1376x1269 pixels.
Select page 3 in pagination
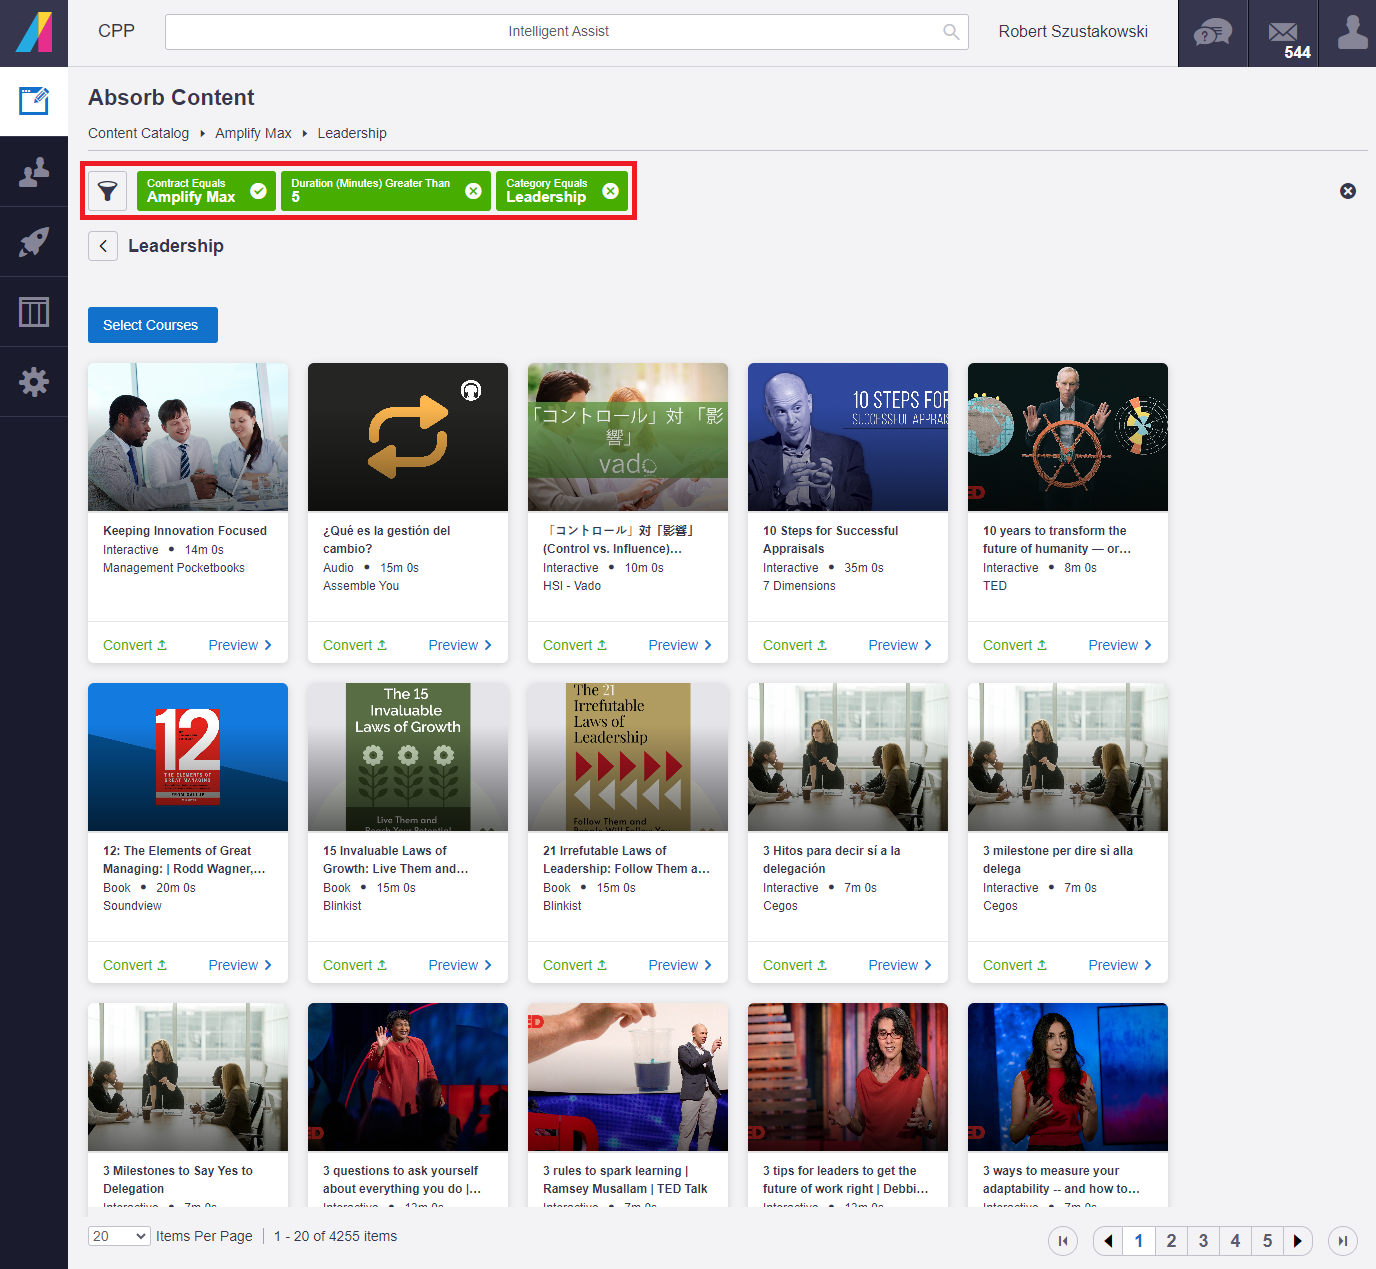[x=1203, y=1241]
